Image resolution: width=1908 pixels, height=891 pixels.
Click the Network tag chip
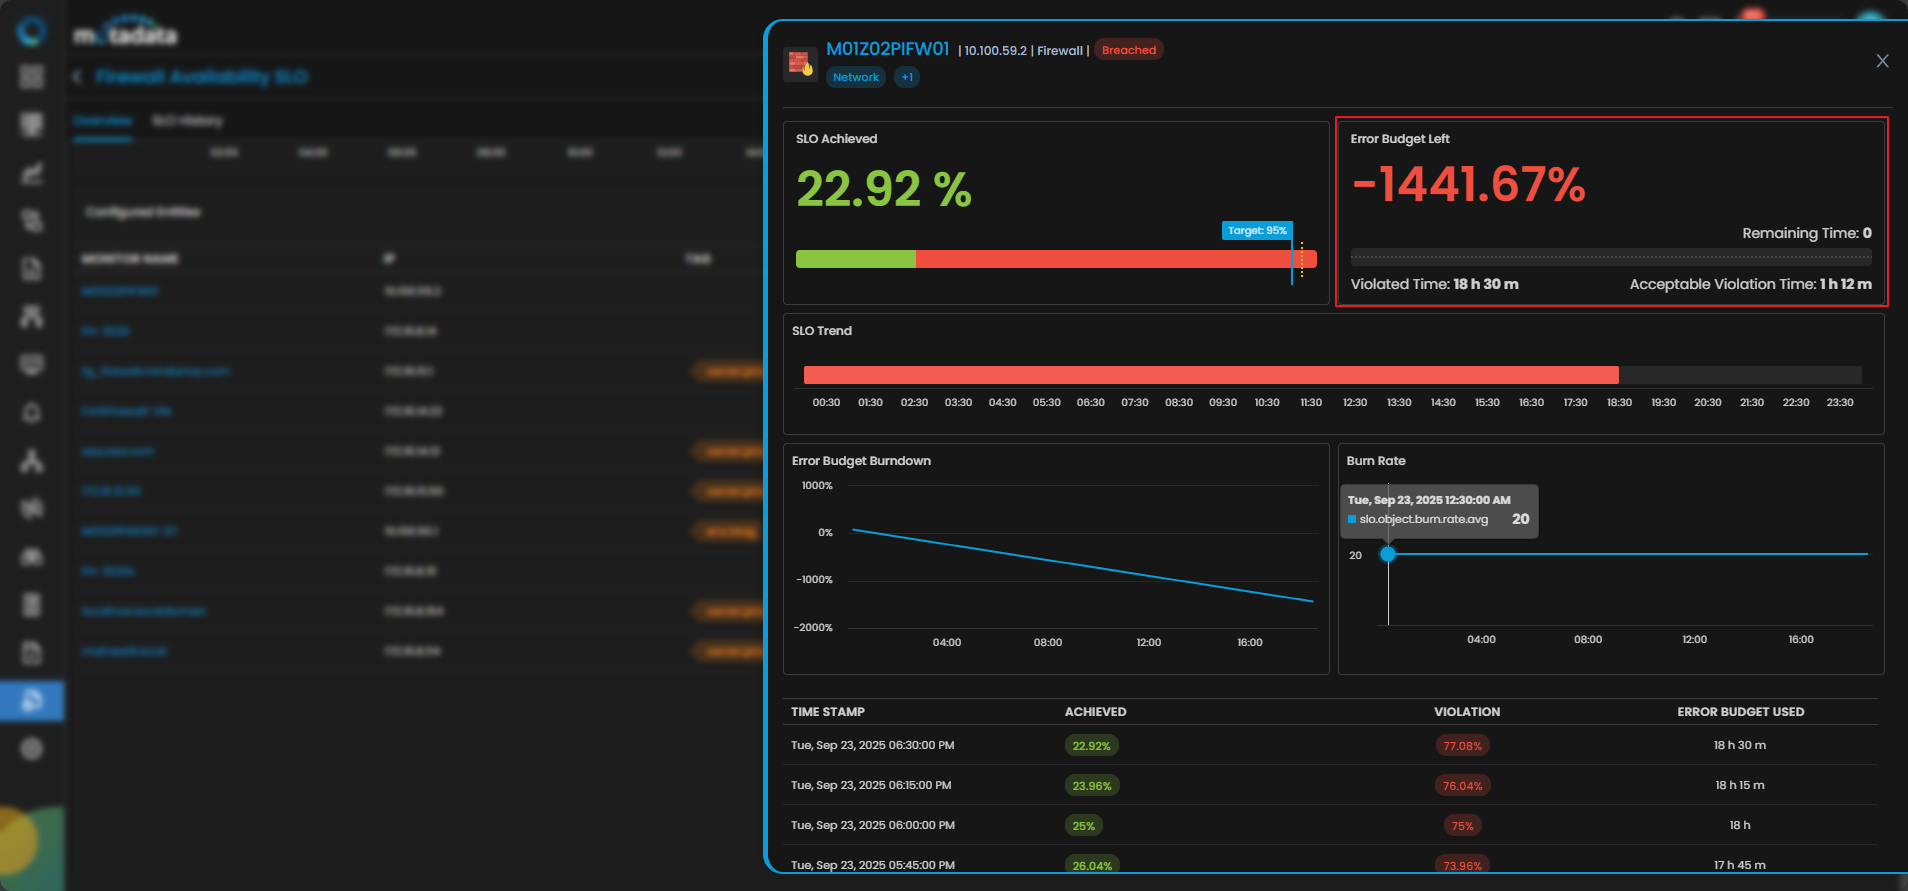point(855,77)
